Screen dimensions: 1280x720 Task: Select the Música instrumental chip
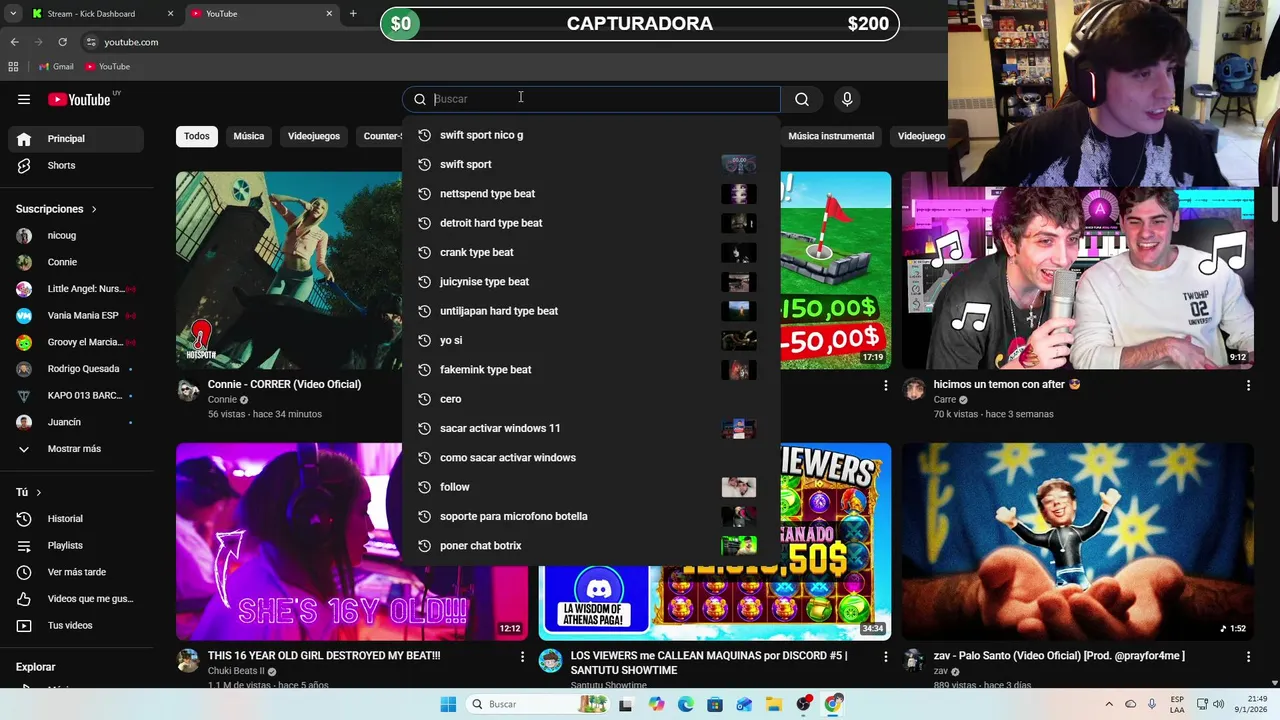831,136
